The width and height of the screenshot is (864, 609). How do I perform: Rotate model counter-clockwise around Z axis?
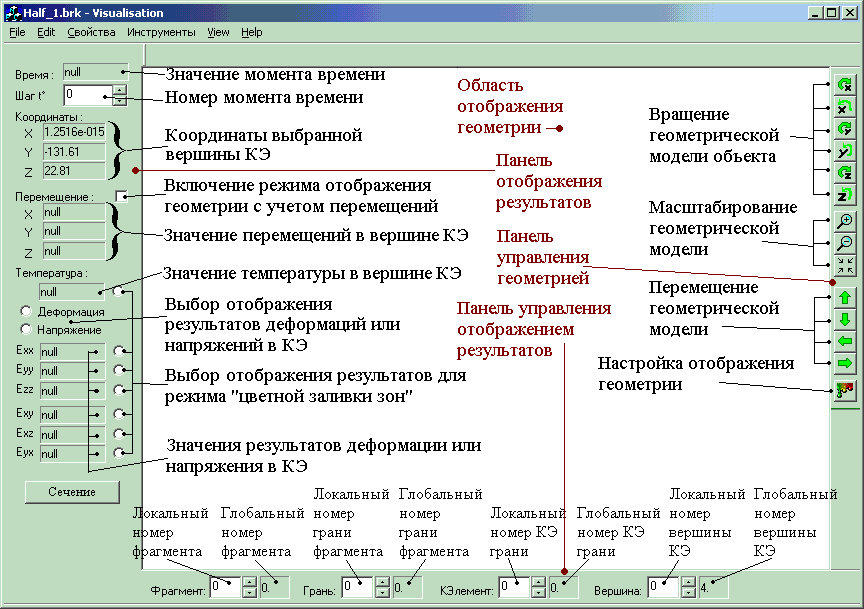pyautogui.click(x=844, y=195)
